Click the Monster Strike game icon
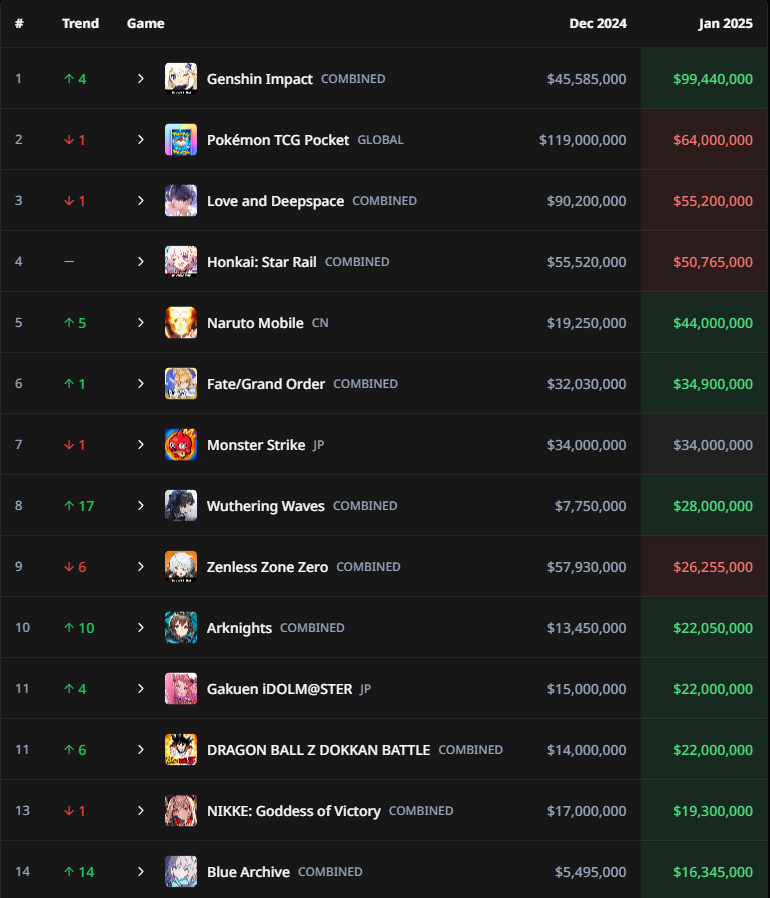 (x=181, y=445)
